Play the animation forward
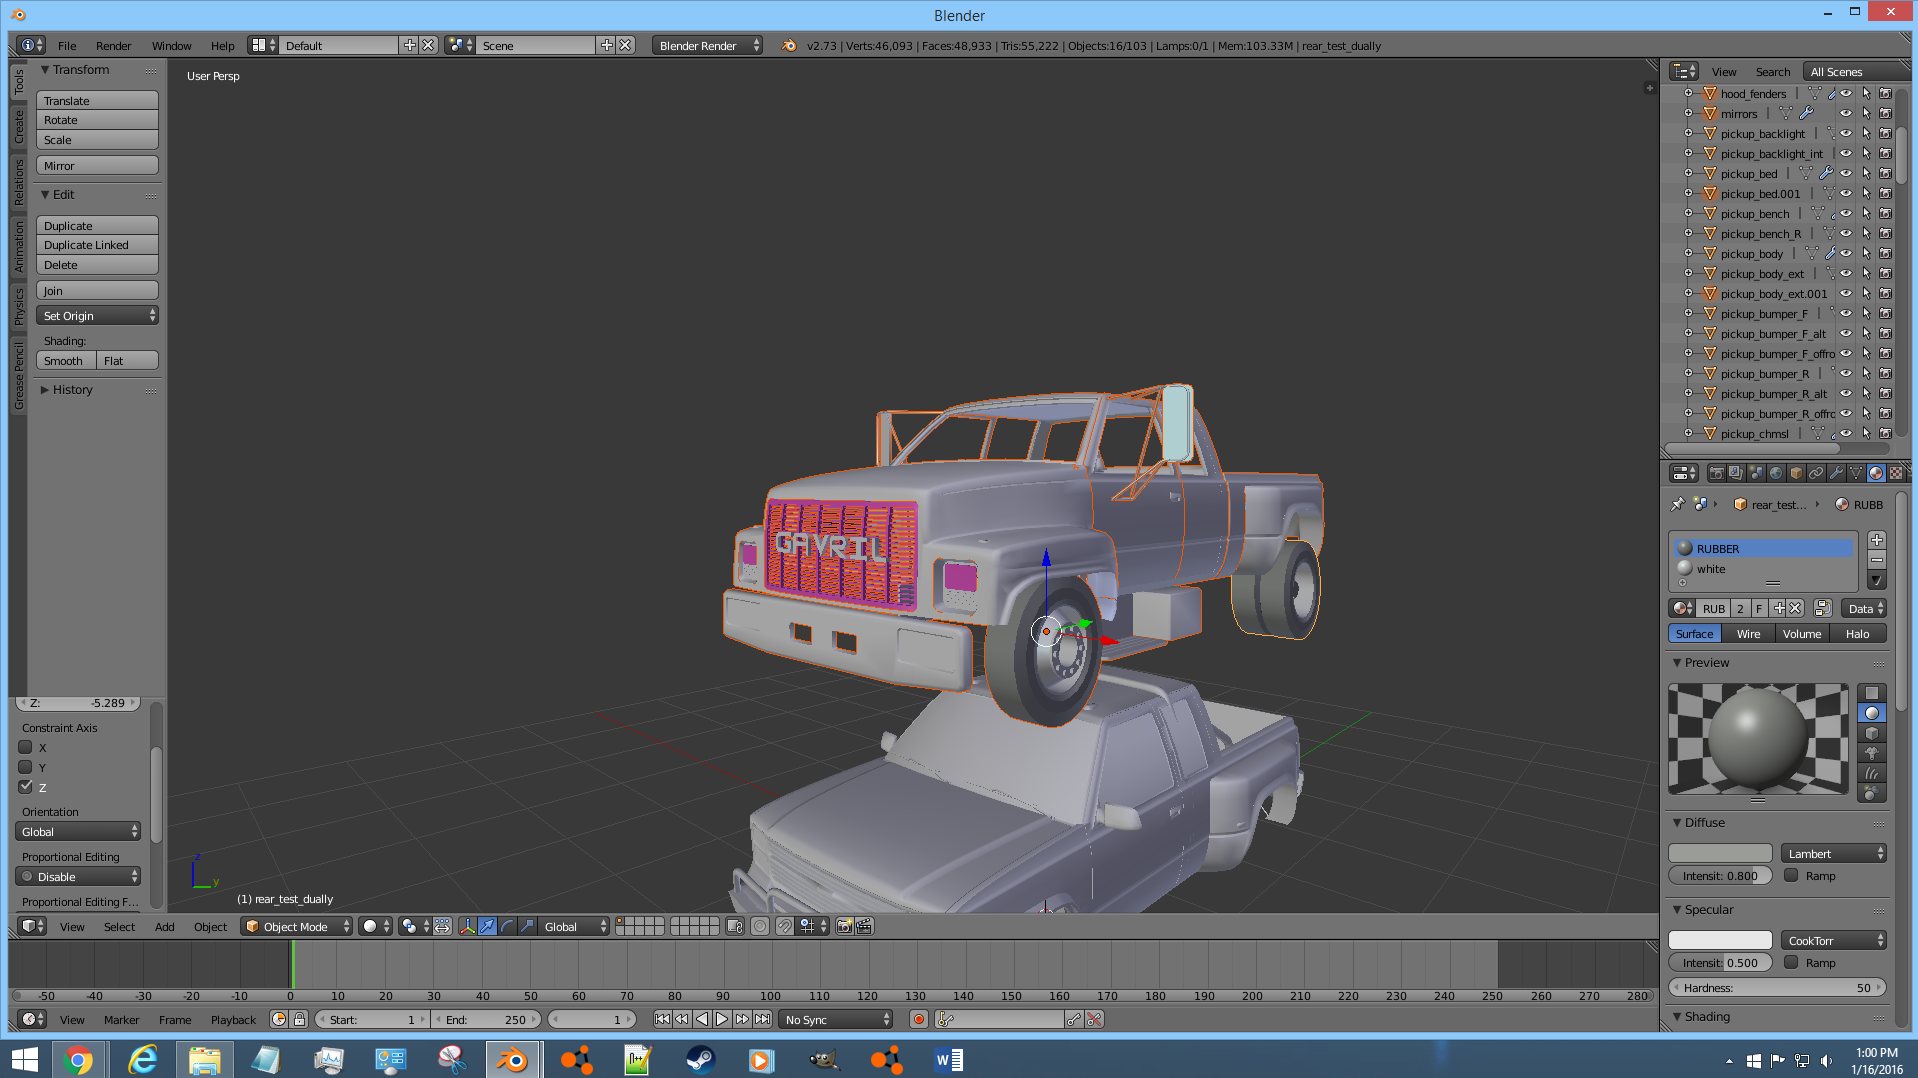This screenshot has height=1078, width=1918. pyautogui.click(x=722, y=1019)
